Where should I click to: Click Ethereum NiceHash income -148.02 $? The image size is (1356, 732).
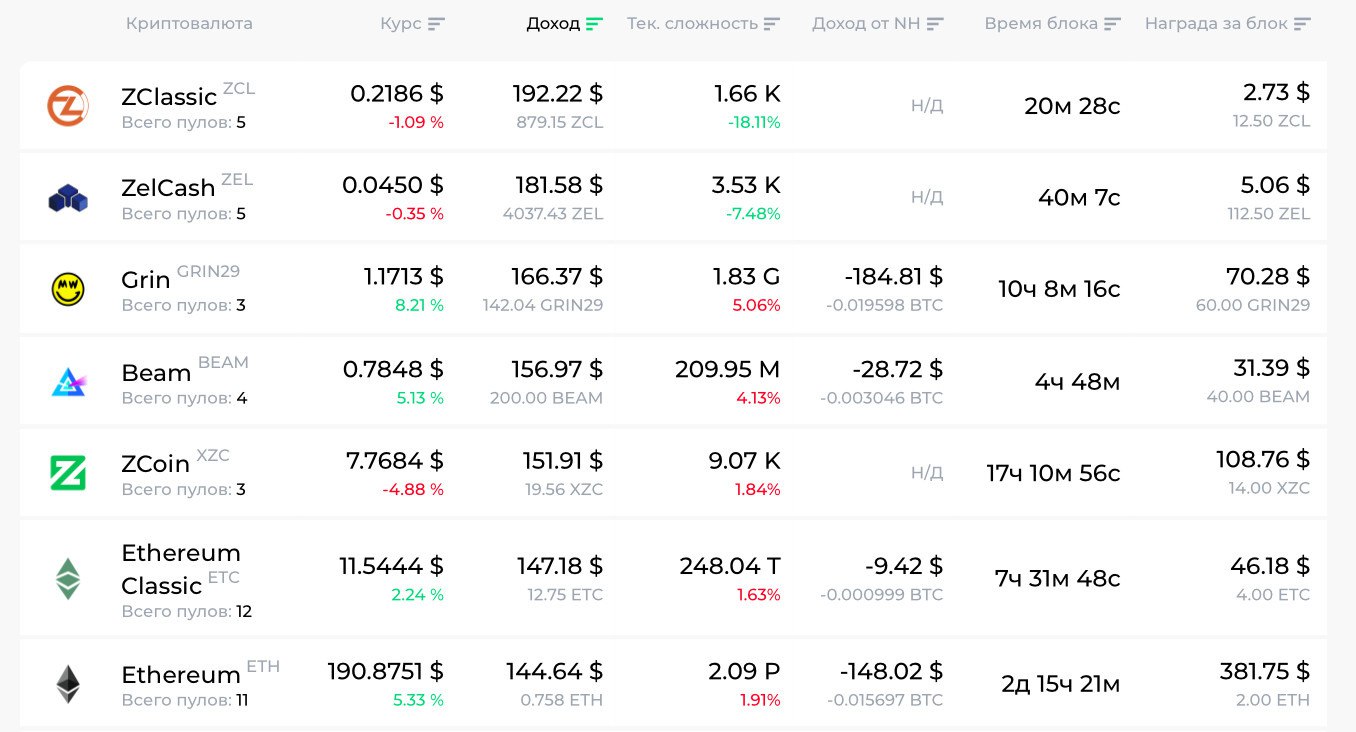[x=892, y=671]
